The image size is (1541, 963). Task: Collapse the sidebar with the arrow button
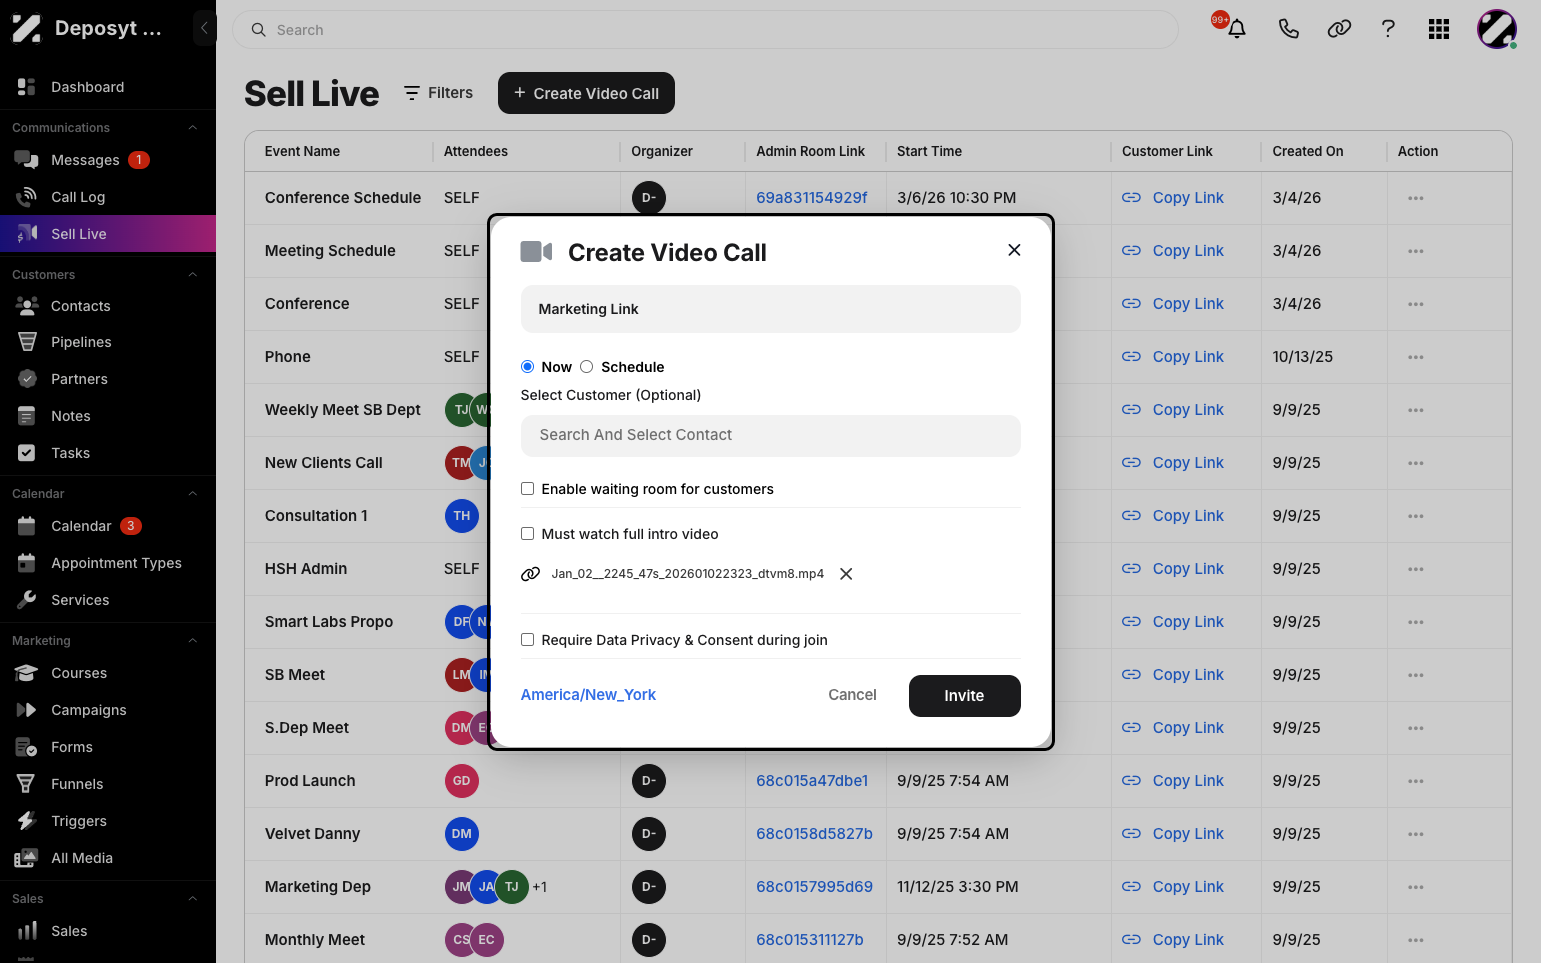click(x=204, y=28)
